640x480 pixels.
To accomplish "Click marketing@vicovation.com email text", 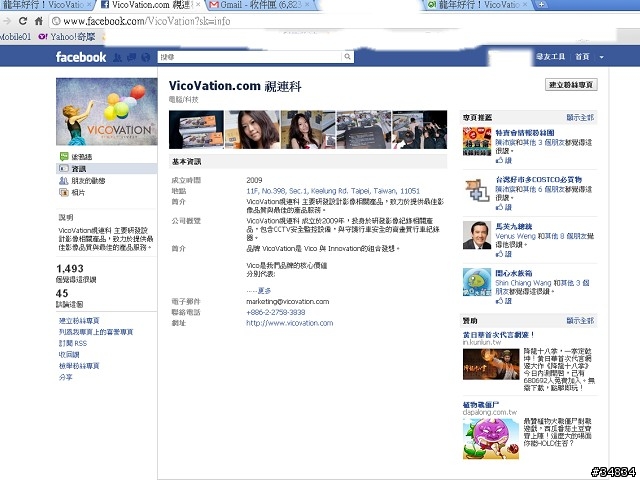I will point(288,302).
